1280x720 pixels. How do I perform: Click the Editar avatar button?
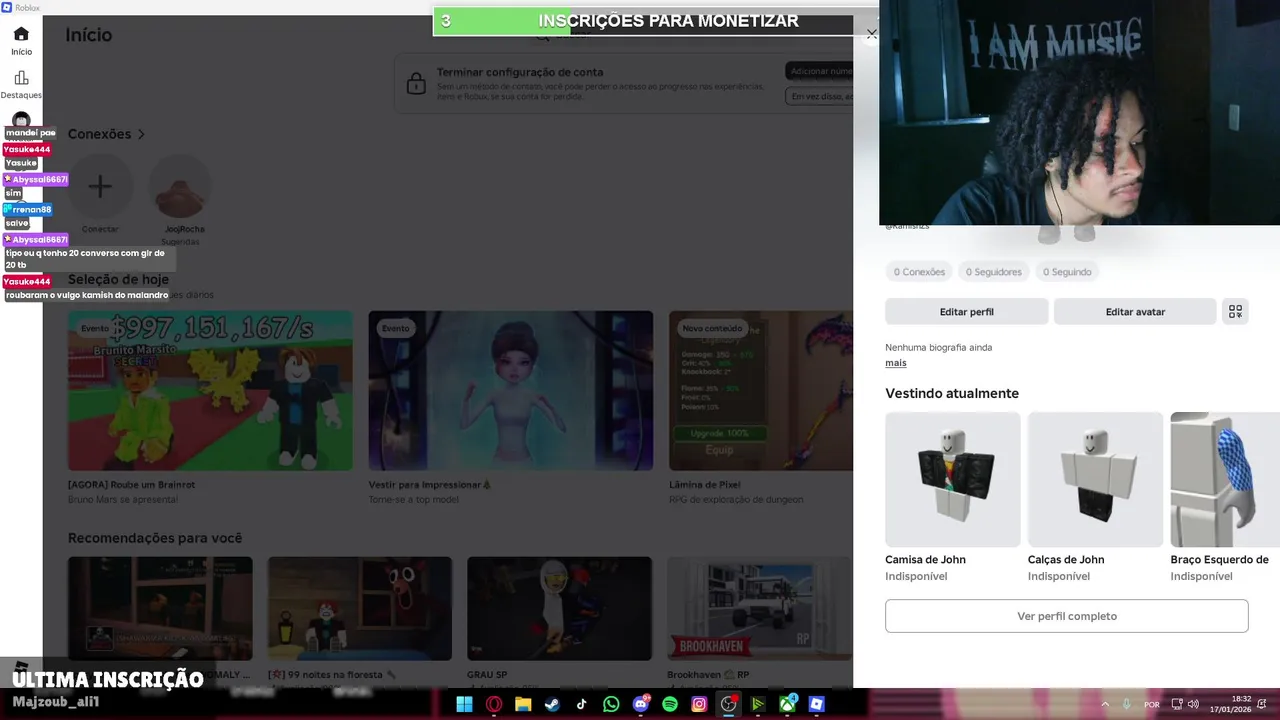[1135, 312]
